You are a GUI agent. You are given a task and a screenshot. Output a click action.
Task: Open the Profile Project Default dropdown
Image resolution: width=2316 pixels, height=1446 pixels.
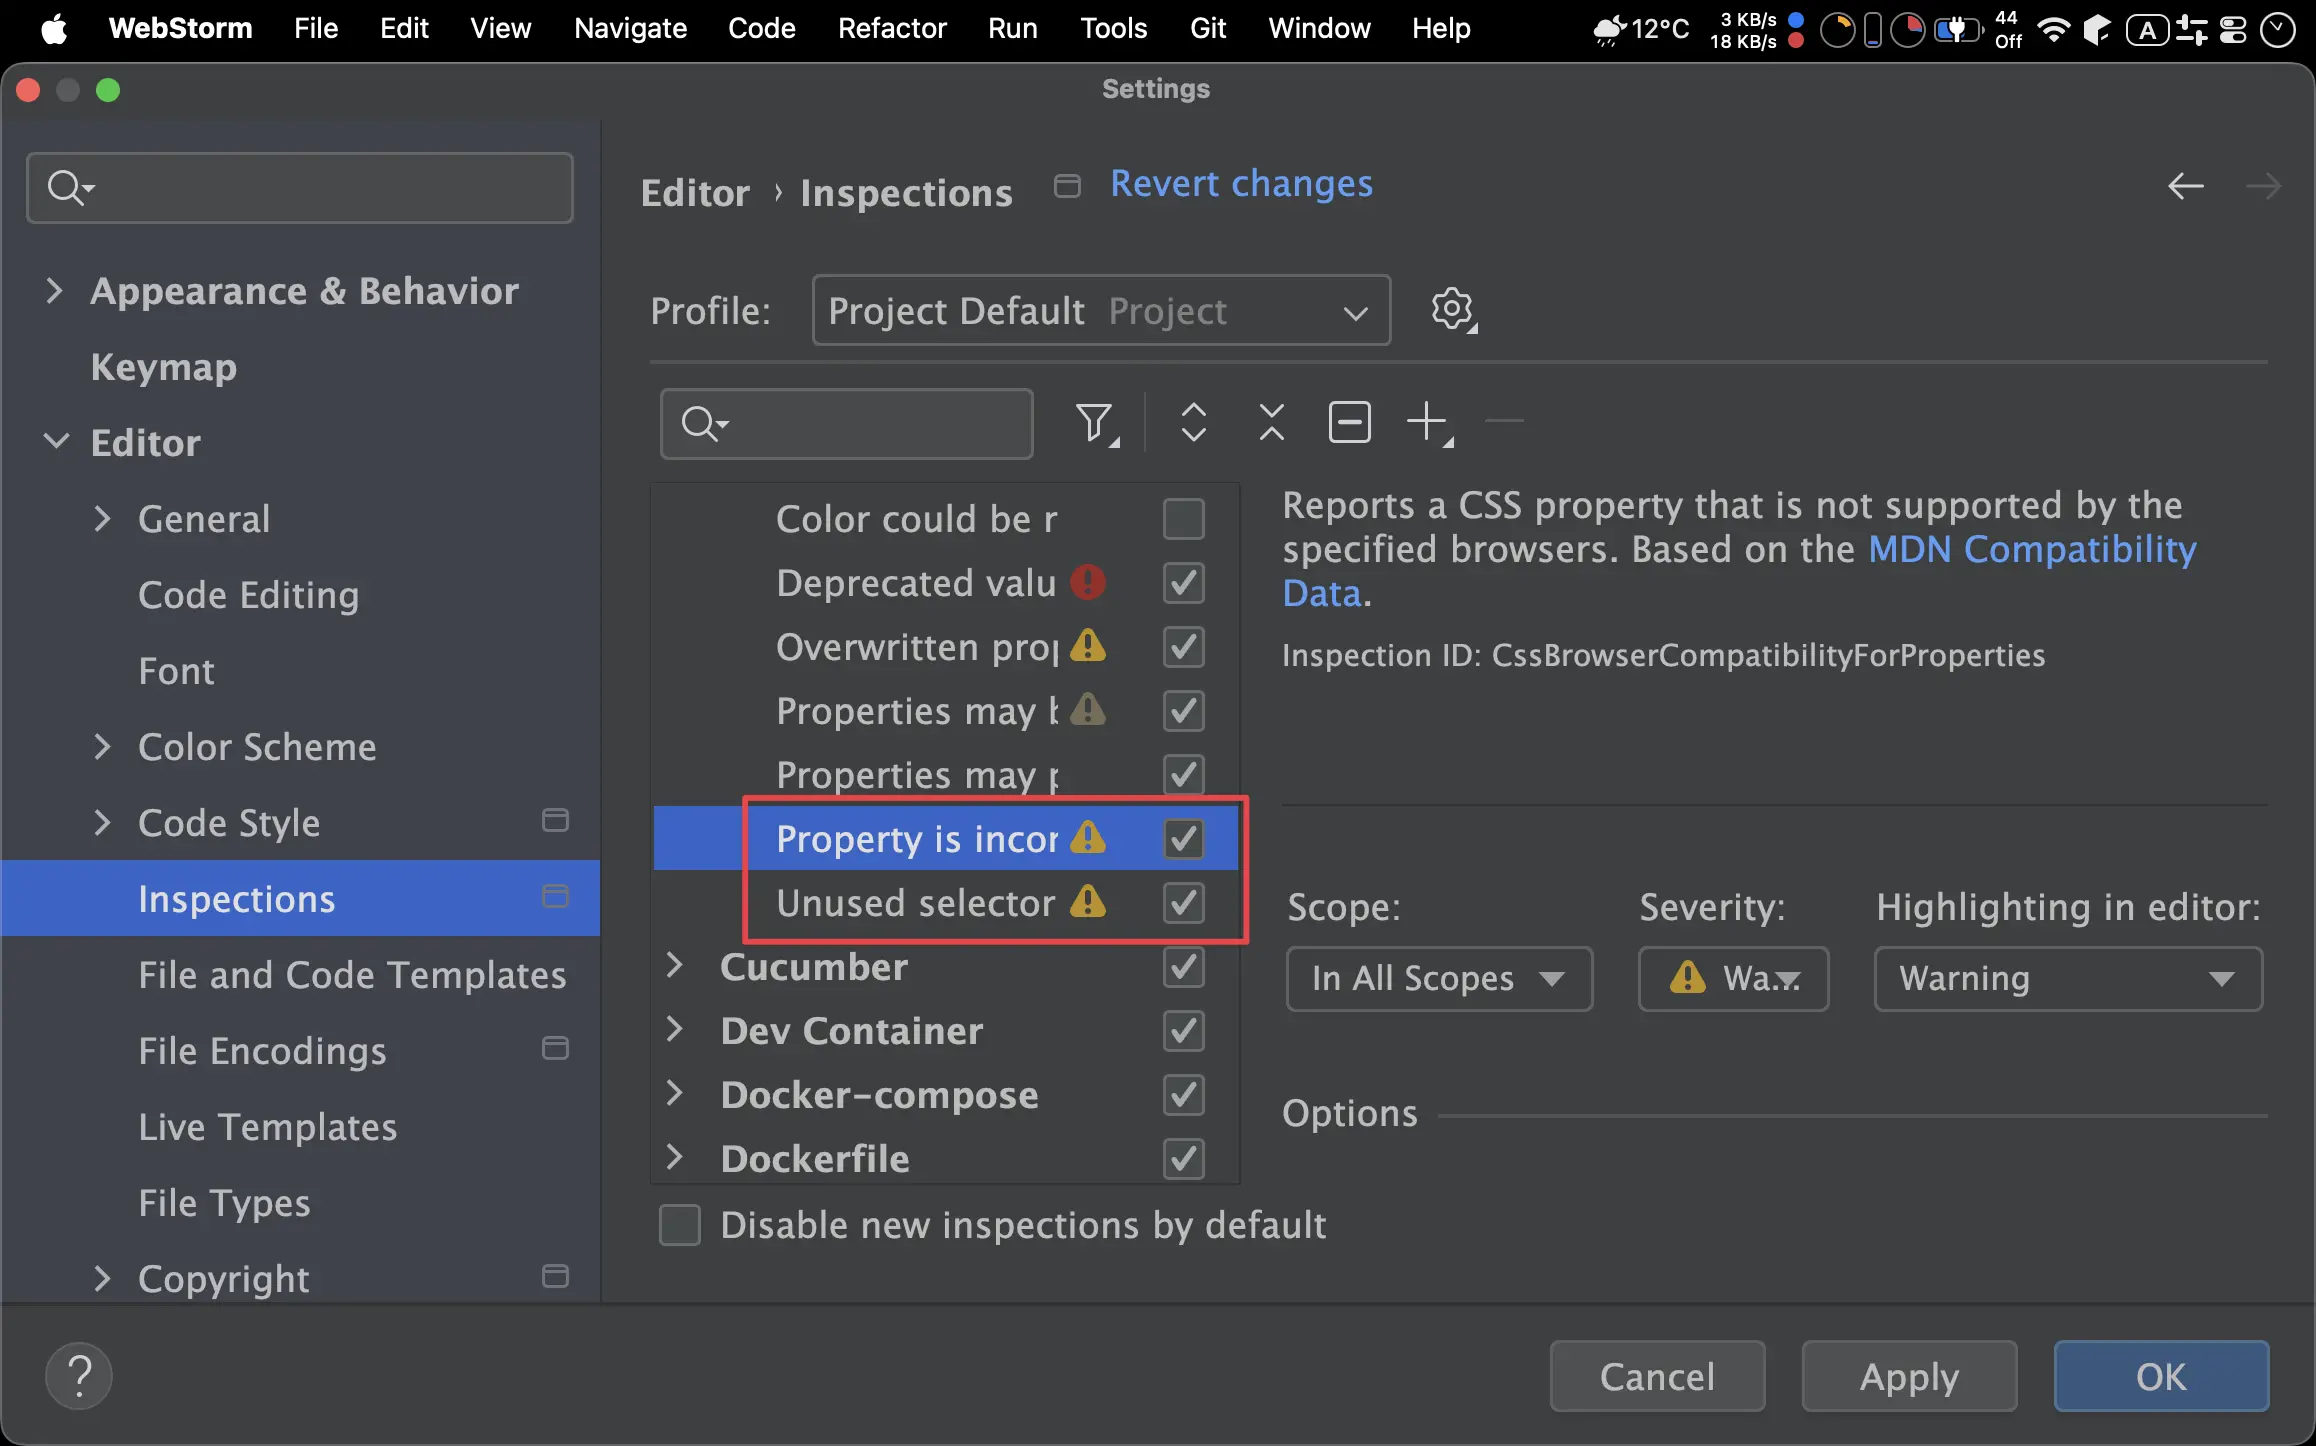tap(1100, 311)
